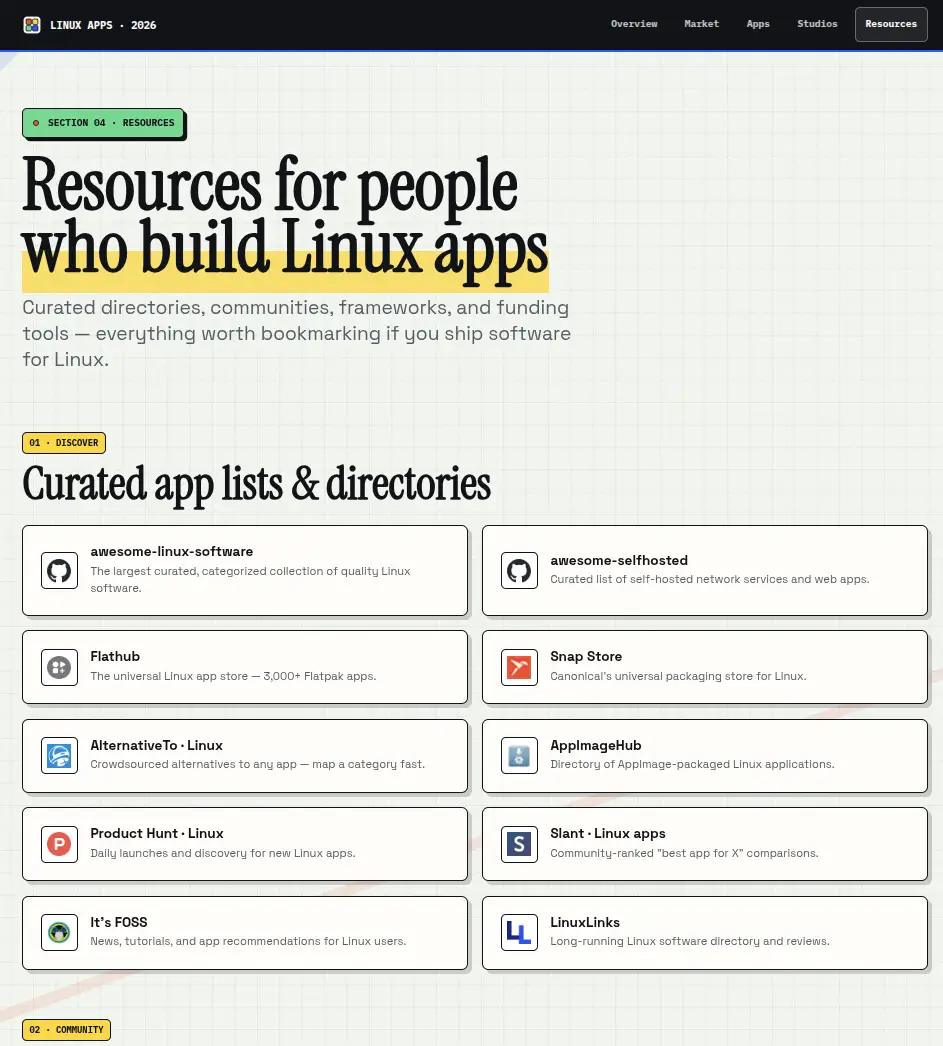Click 'Directory of AppImage-packaged Linux applications' text
The width and height of the screenshot is (943, 1046).
(x=692, y=764)
